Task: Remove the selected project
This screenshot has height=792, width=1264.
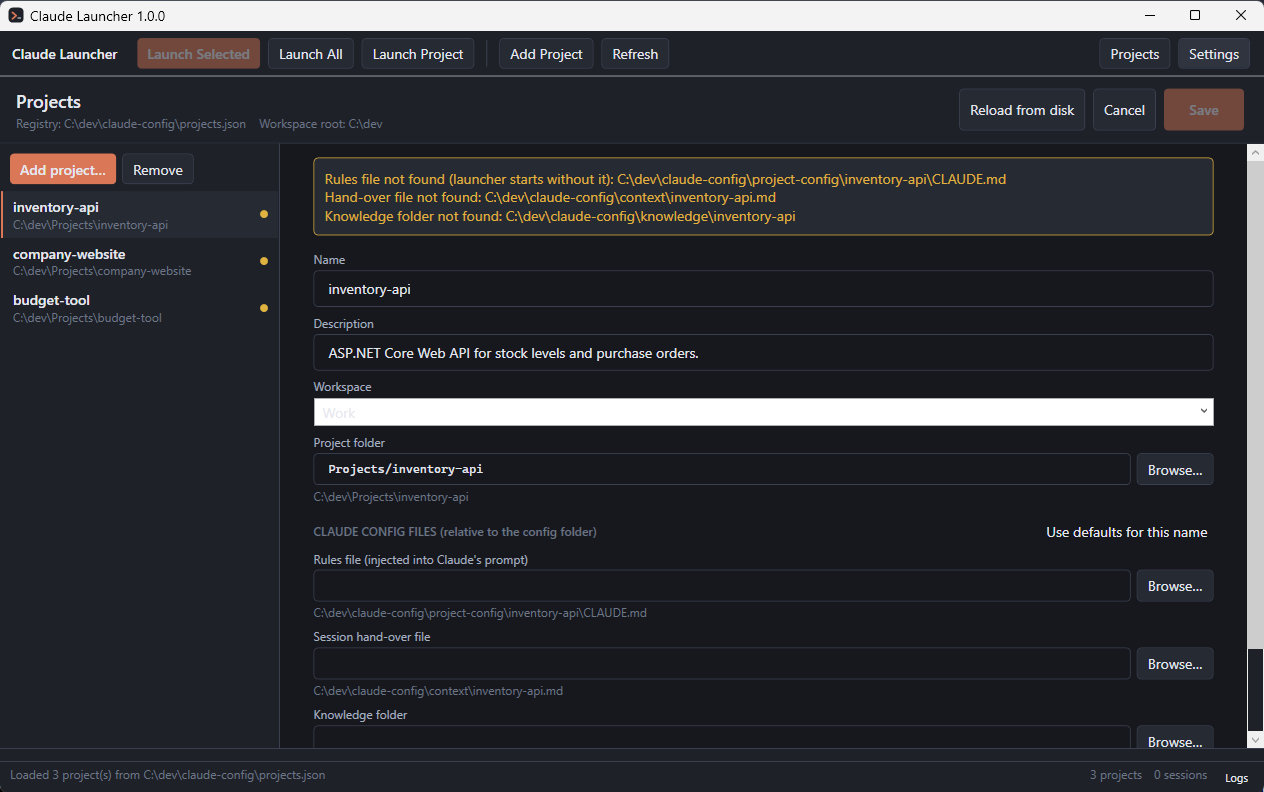Action: point(158,170)
